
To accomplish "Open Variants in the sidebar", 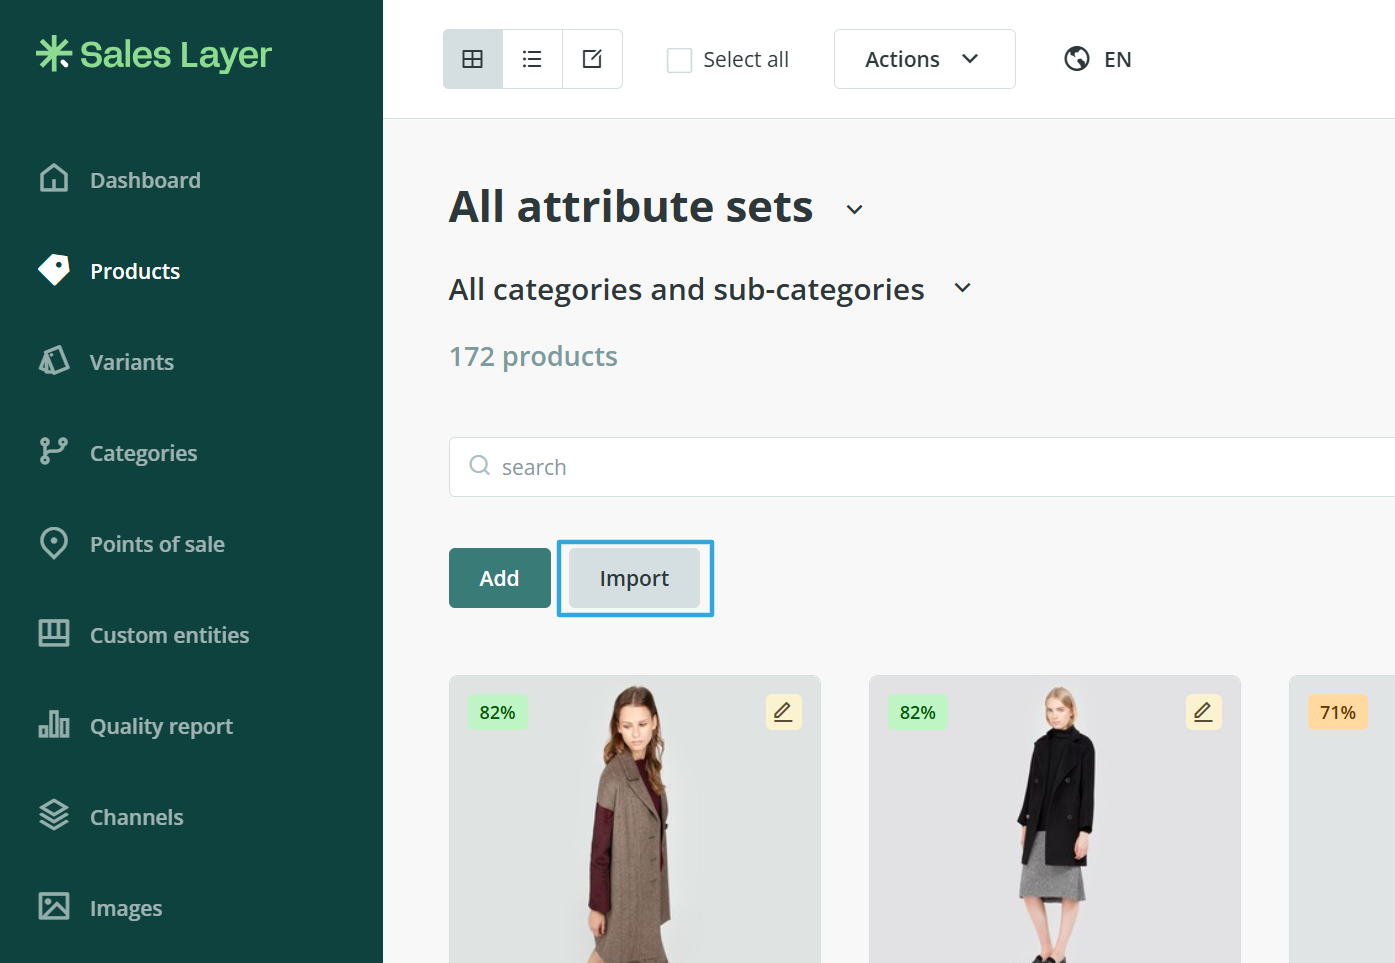I will point(132,362).
